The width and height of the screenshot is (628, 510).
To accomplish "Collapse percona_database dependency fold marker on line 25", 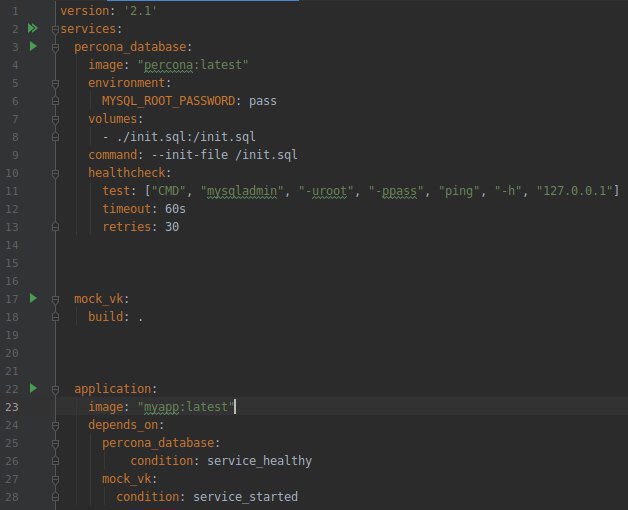I will click(x=55, y=443).
